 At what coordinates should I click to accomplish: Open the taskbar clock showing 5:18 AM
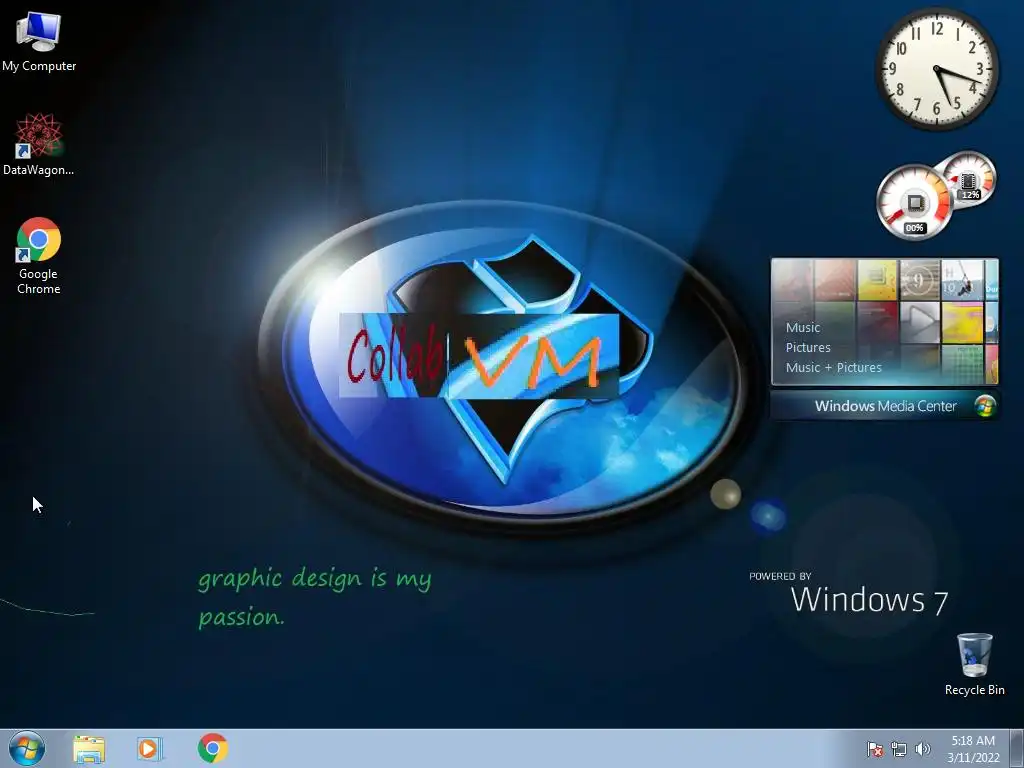pyautogui.click(x=973, y=749)
